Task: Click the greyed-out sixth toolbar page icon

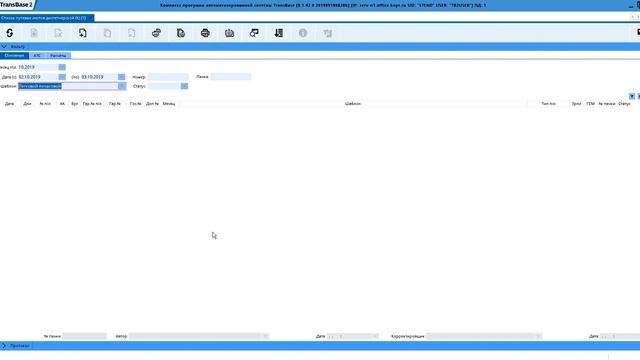Action: pyautogui.click(x=131, y=33)
